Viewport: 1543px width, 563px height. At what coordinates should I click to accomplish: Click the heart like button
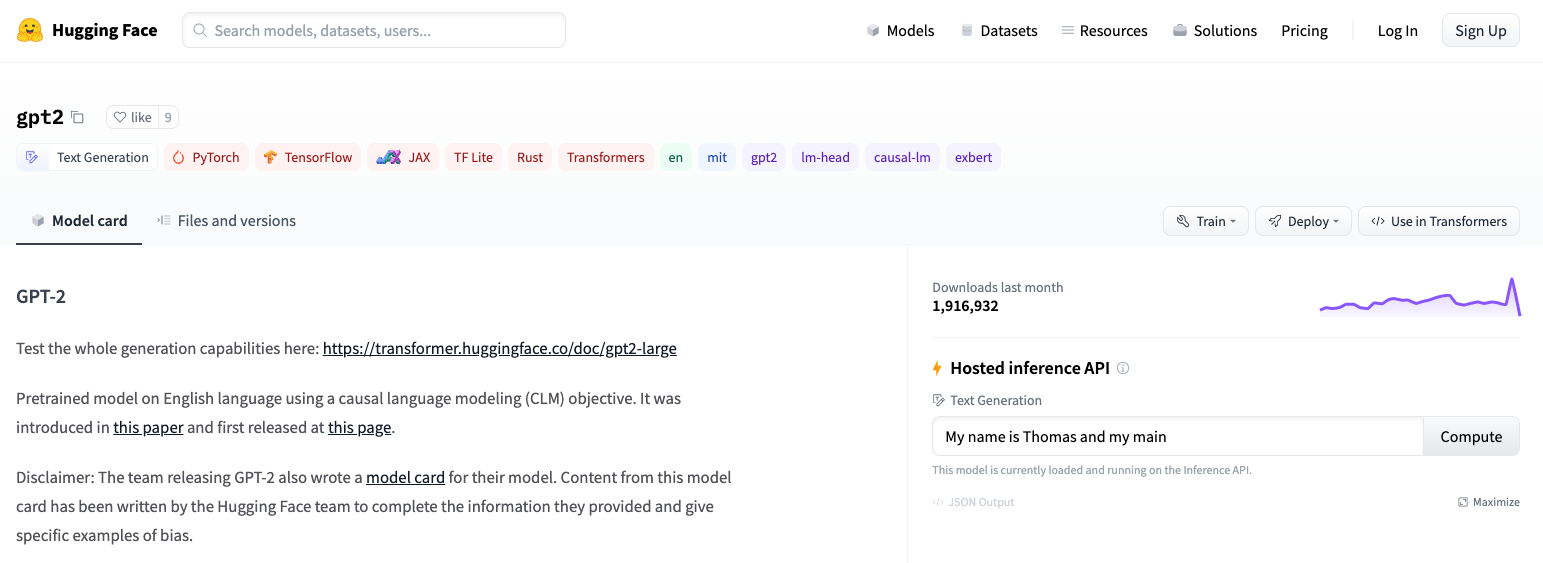pos(131,117)
